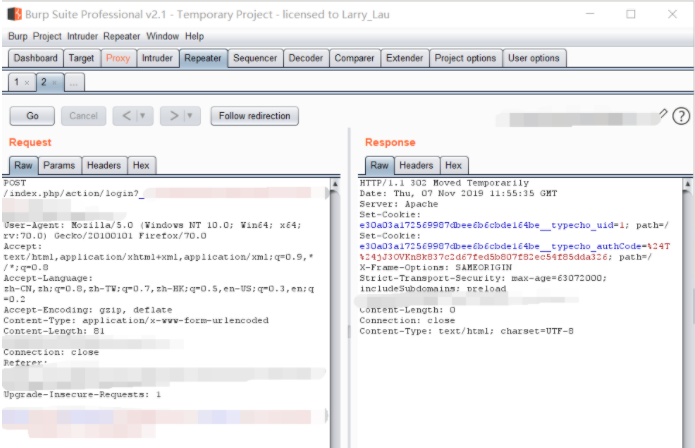Switch to the Comparer tab
The image size is (695, 448).
point(354,58)
